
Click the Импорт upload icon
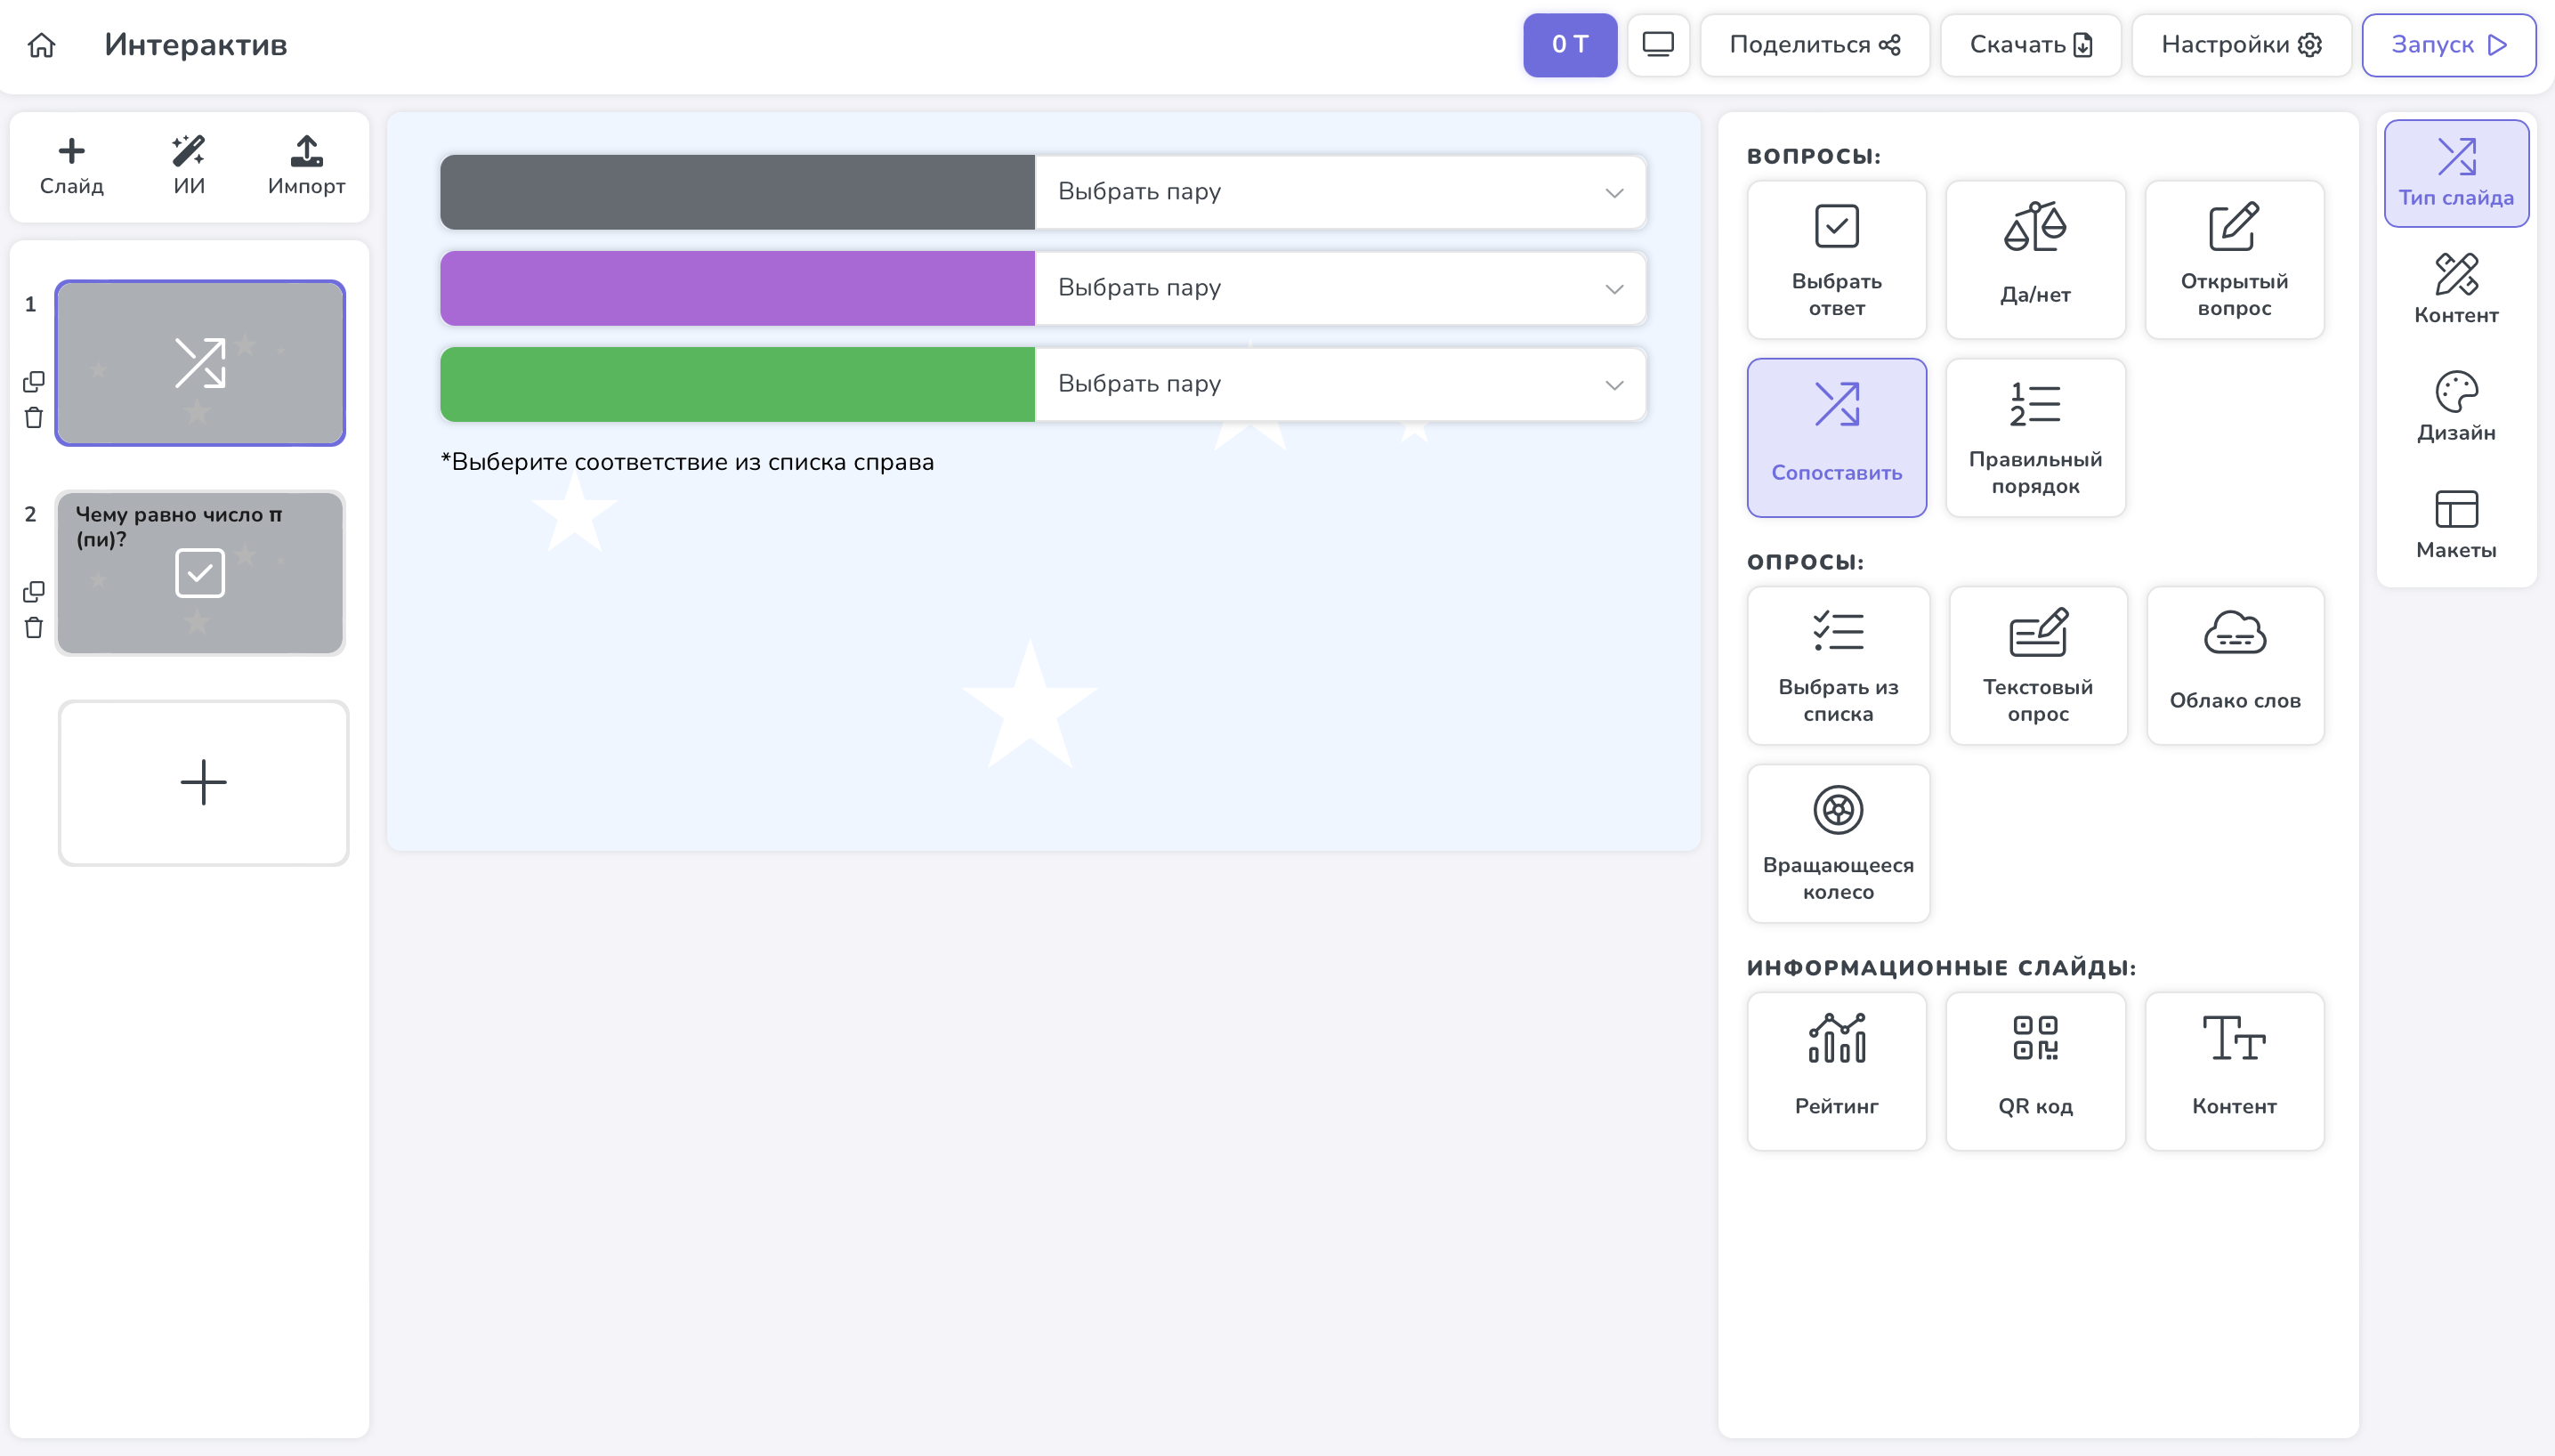(306, 166)
